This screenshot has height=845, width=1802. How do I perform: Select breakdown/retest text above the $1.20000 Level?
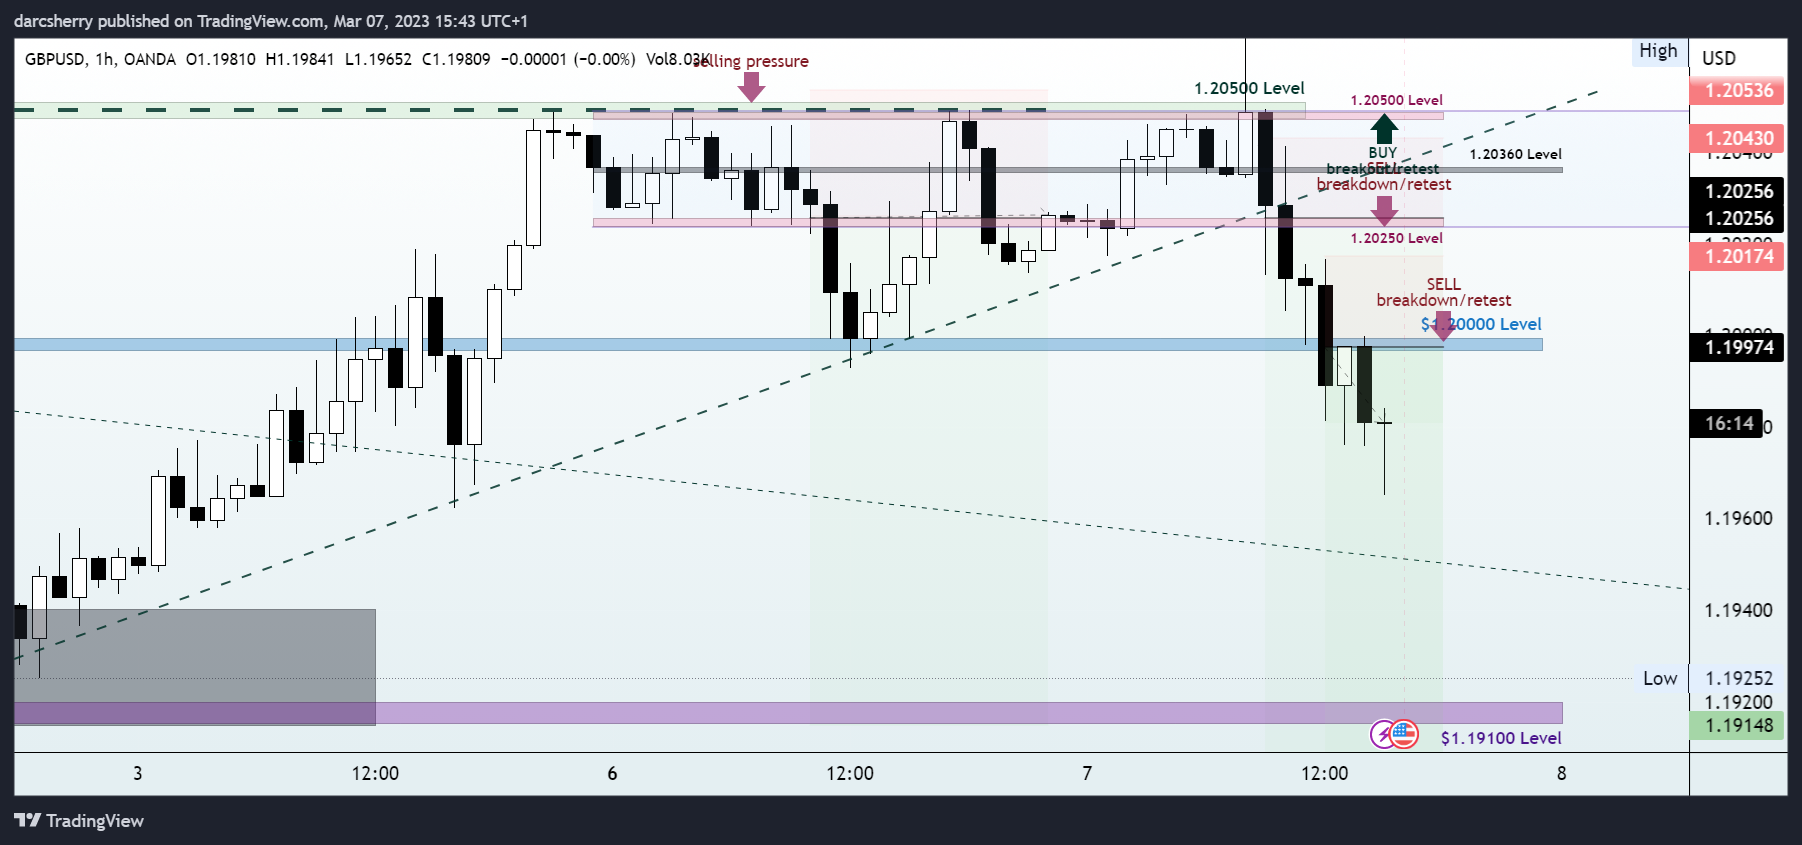point(1443,300)
